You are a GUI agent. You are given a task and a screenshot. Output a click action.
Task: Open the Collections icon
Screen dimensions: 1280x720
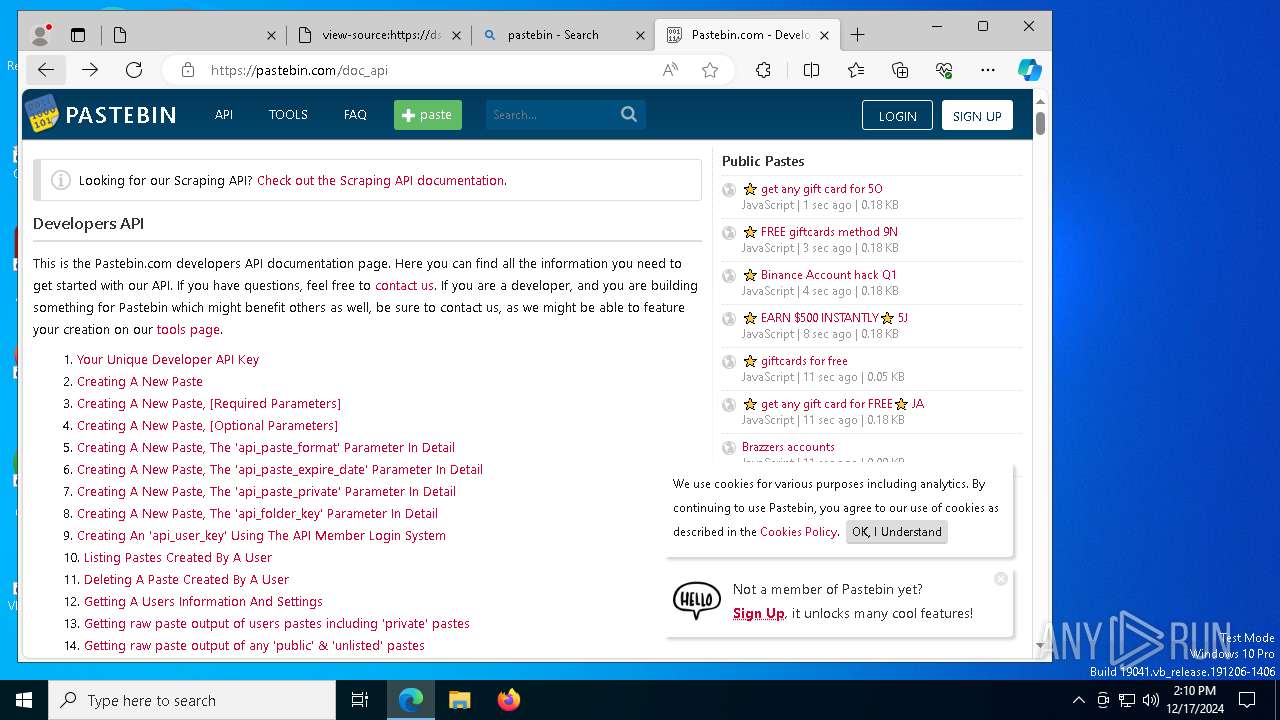pos(900,70)
